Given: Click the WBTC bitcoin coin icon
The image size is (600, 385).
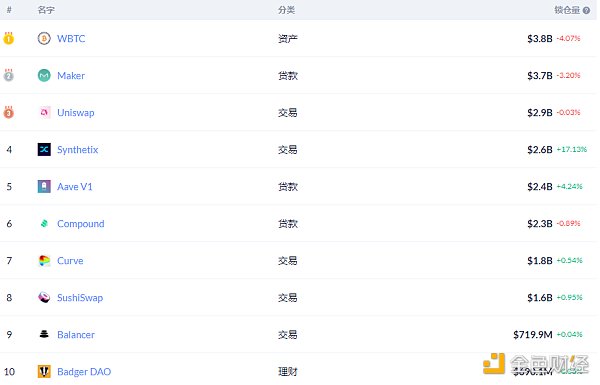Looking at the screenshot, I should click(44, 39).
